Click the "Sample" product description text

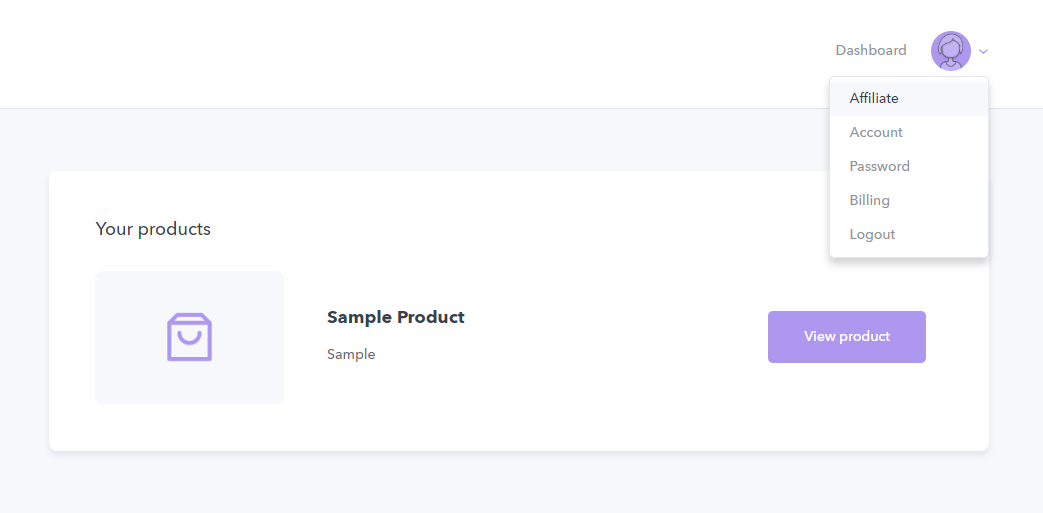[x=351, y=354]
